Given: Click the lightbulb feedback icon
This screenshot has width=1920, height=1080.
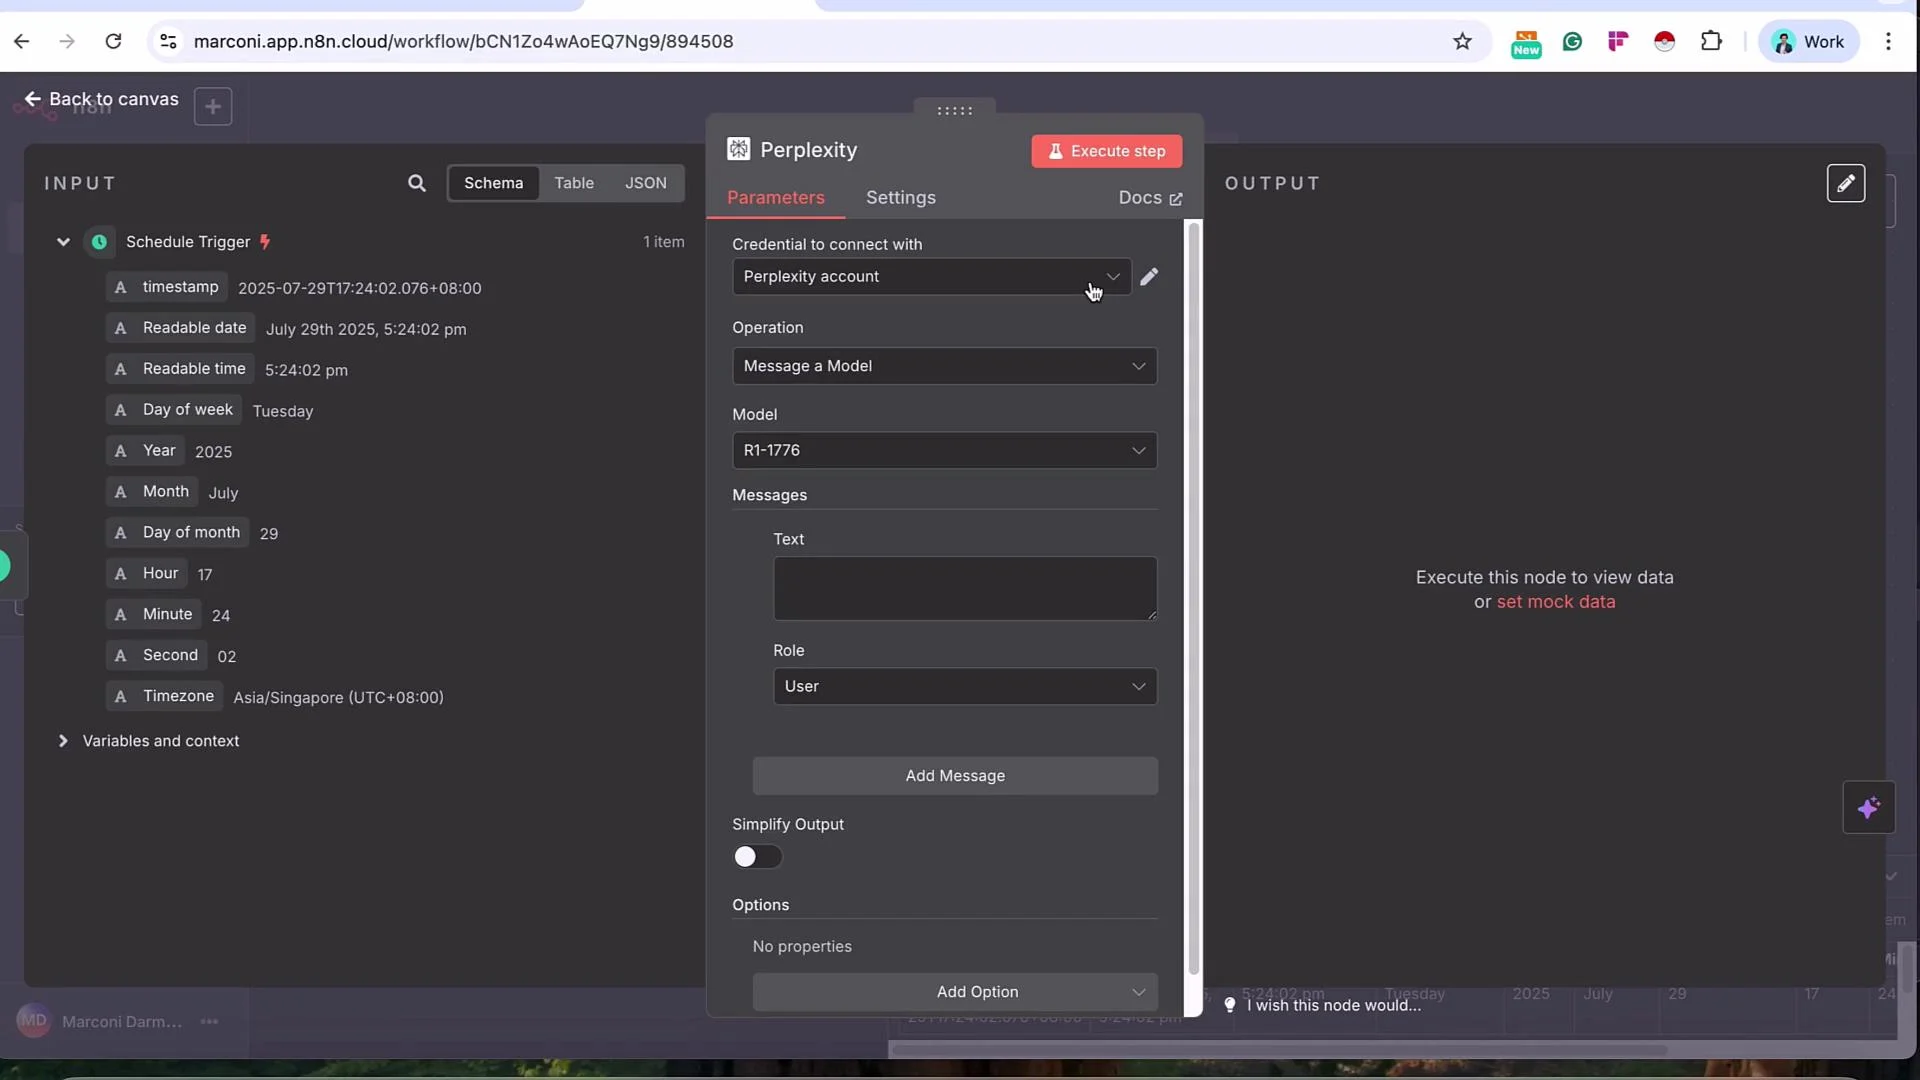Looking at the screenshot, I should click(x=1230, y=1005).
